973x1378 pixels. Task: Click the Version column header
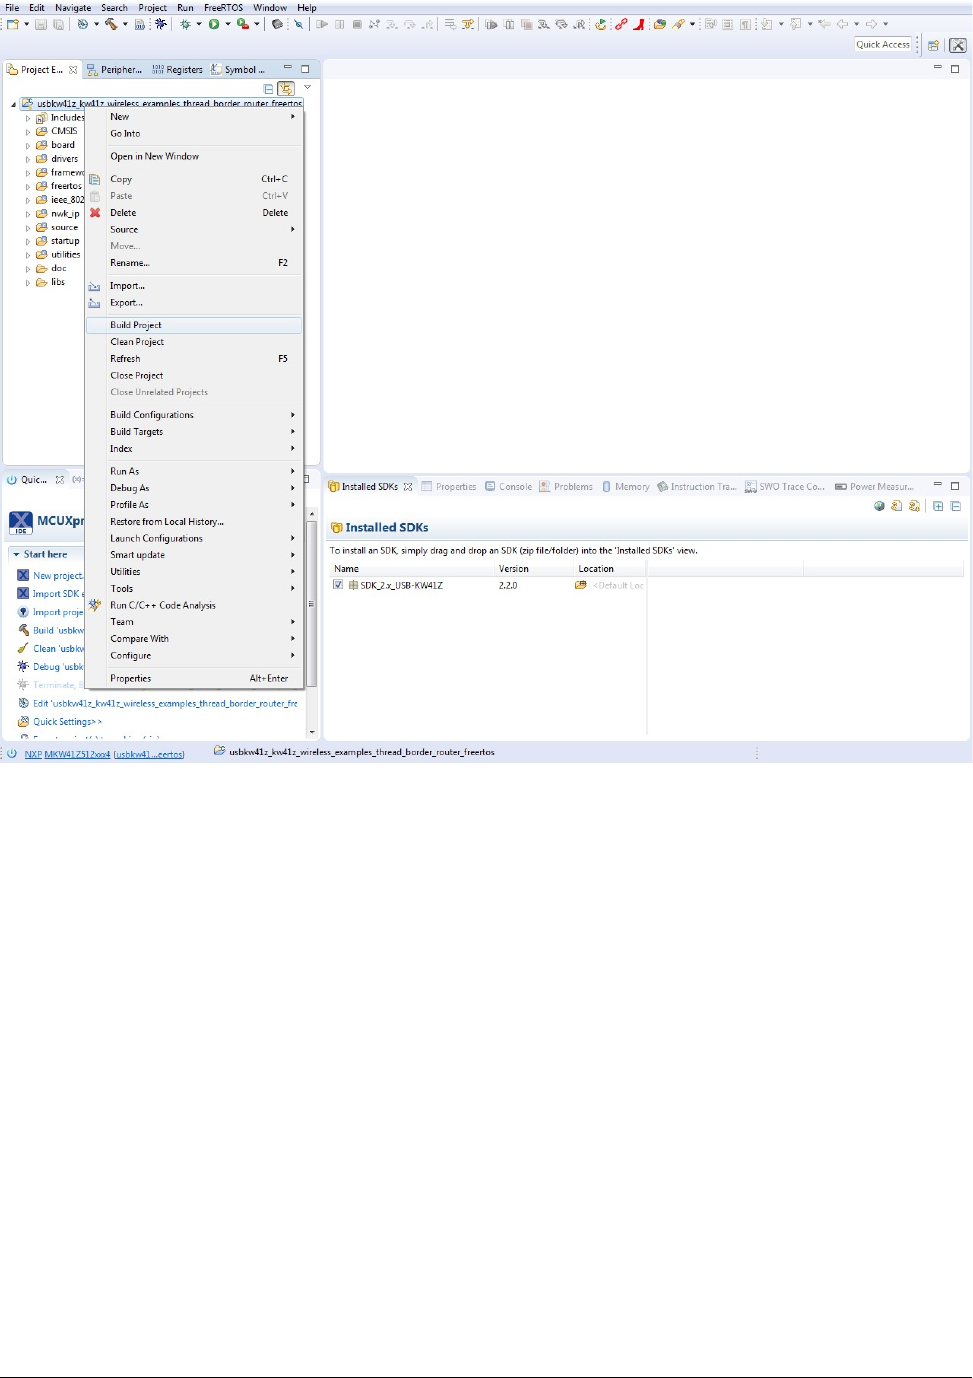coord(535,569)
